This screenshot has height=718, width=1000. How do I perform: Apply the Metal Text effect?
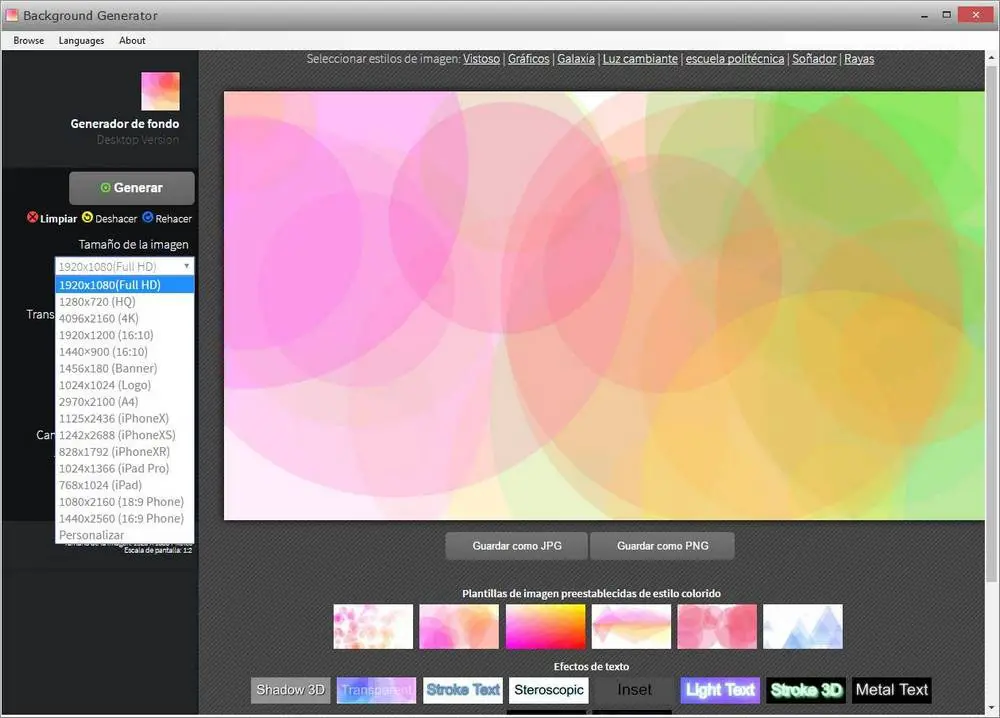coord(892,690)
